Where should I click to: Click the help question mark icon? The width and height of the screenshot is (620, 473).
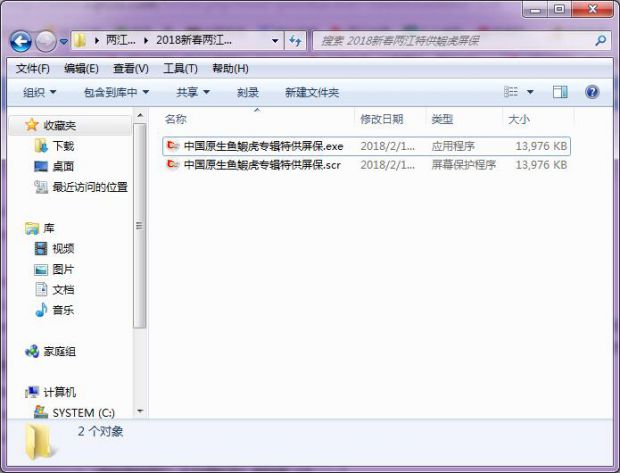click(x=592, y=92)
